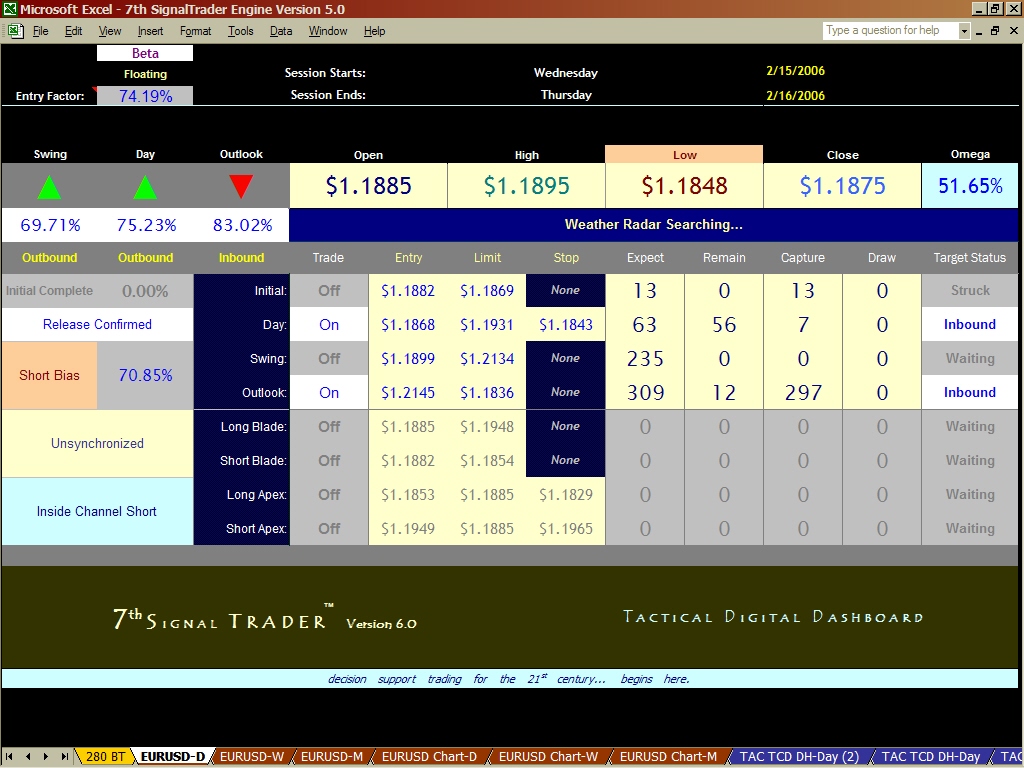This screenshot has height=768, width=1024.
Task: Switch to the 280 BT sheet tab
Action: pyautogui.click(x=105, y=756)
